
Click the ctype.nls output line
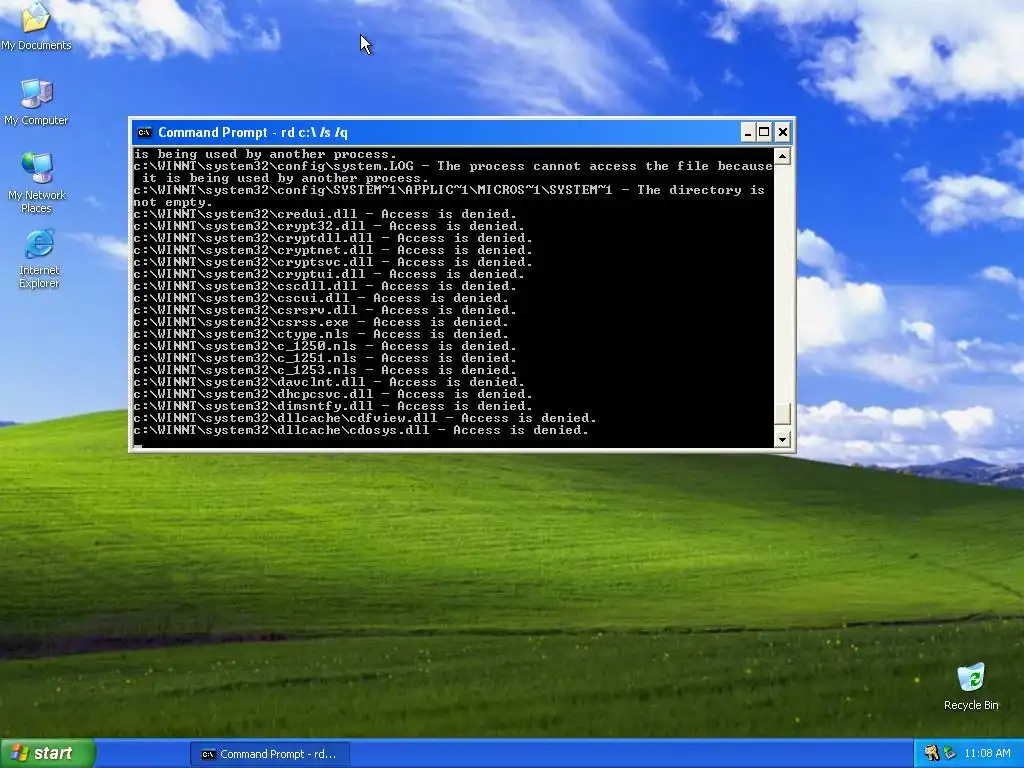click(321, 334)
